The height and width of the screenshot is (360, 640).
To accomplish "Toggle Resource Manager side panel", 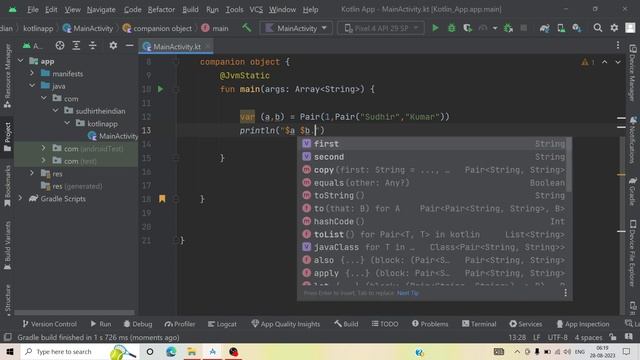I will coord(7,76).
